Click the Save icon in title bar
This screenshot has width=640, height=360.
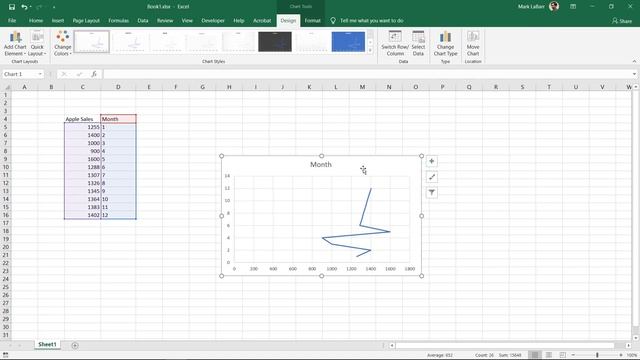(12, 7)
